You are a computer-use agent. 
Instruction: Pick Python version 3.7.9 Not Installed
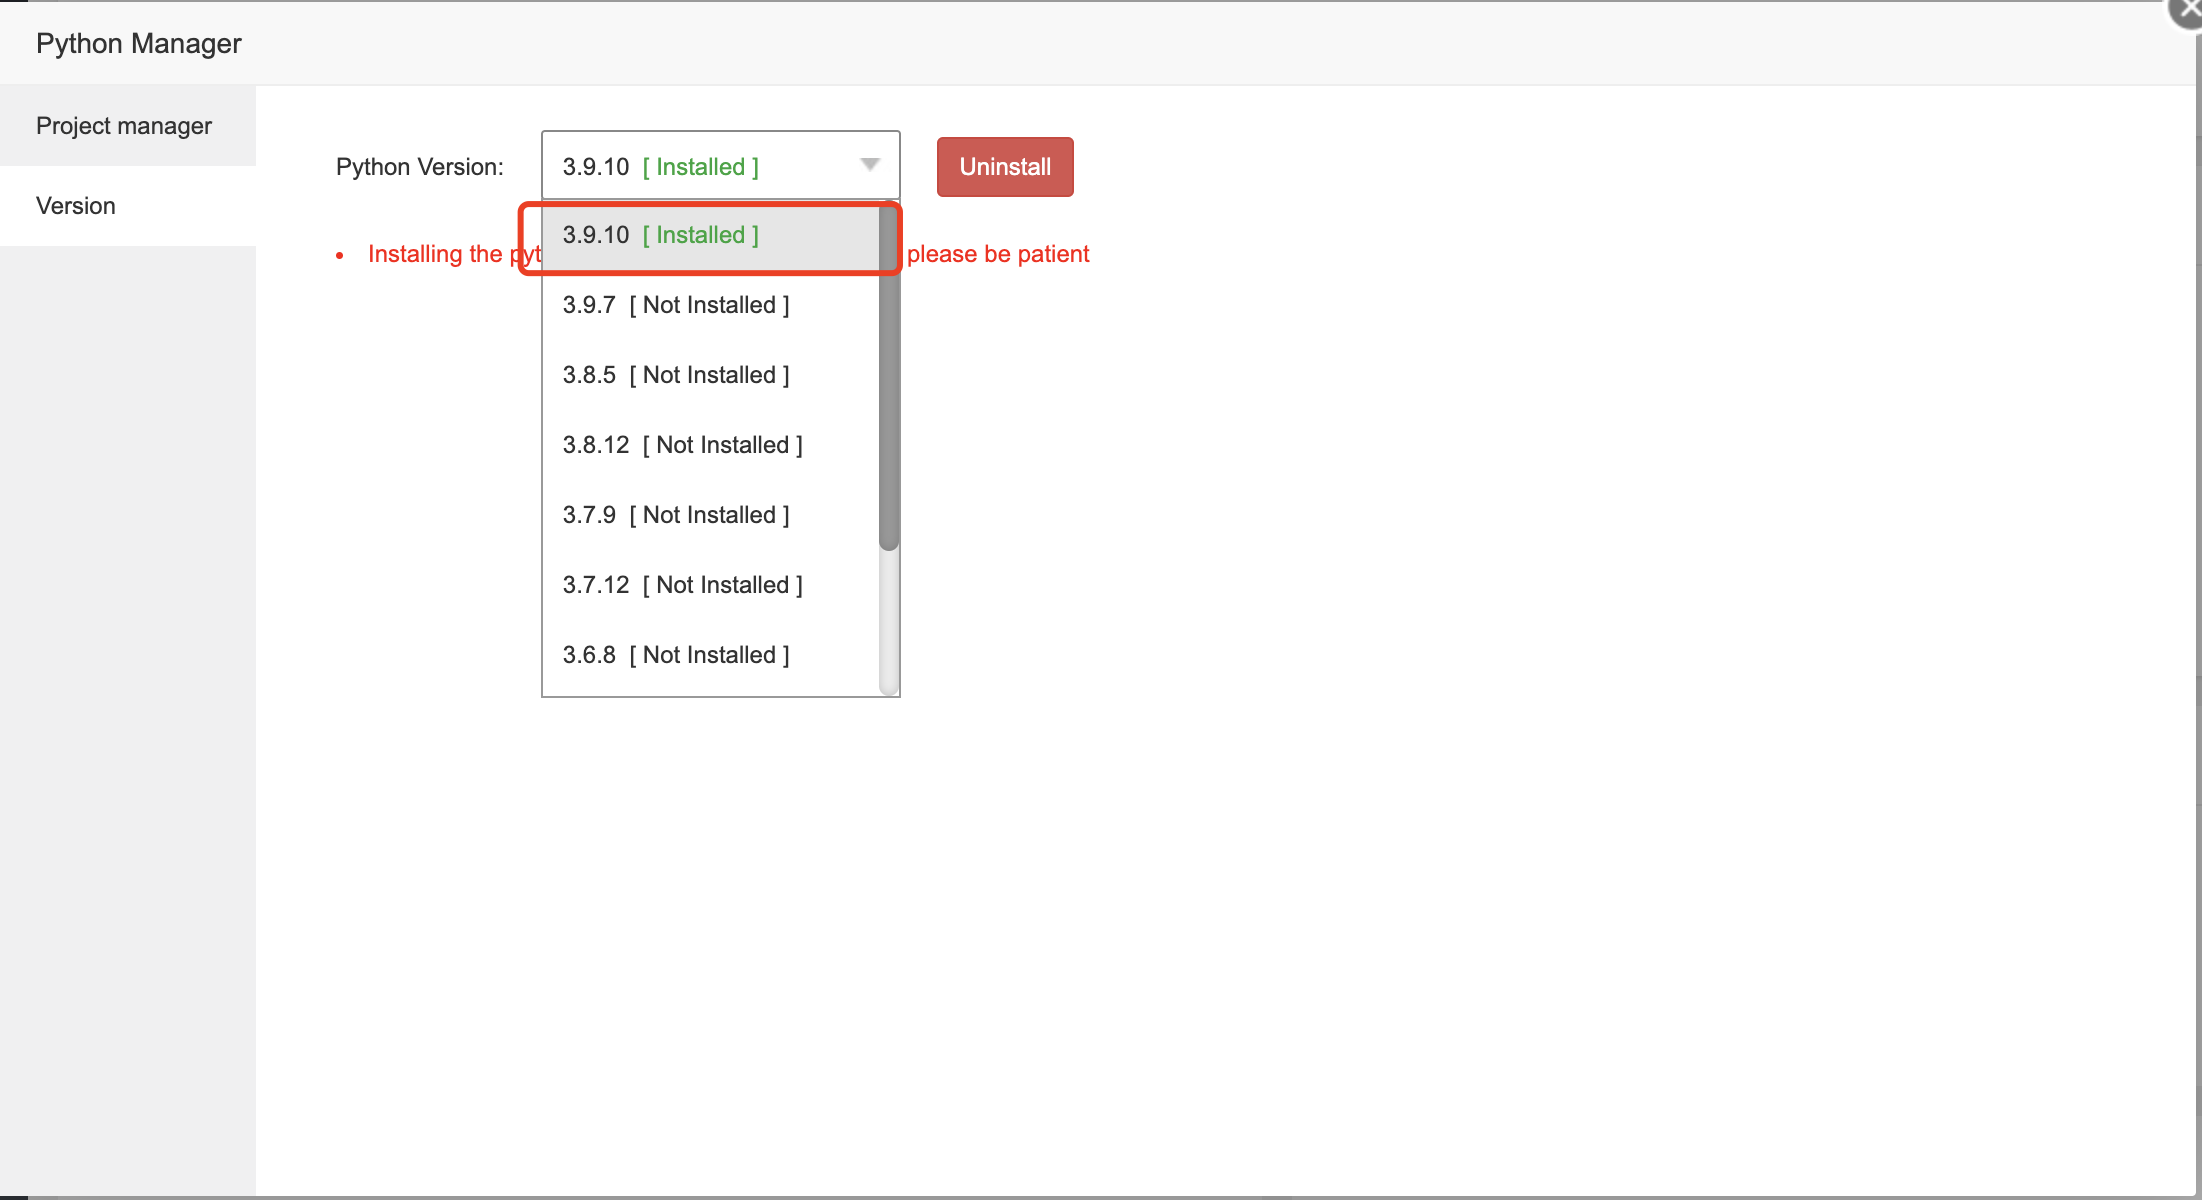[675, 514]
